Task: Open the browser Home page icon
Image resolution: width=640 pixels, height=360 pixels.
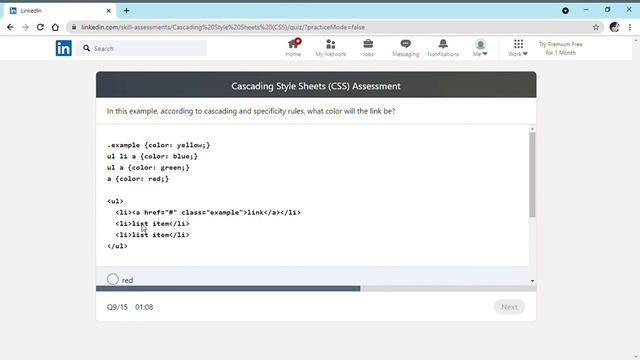Action: tap(55, 27)
